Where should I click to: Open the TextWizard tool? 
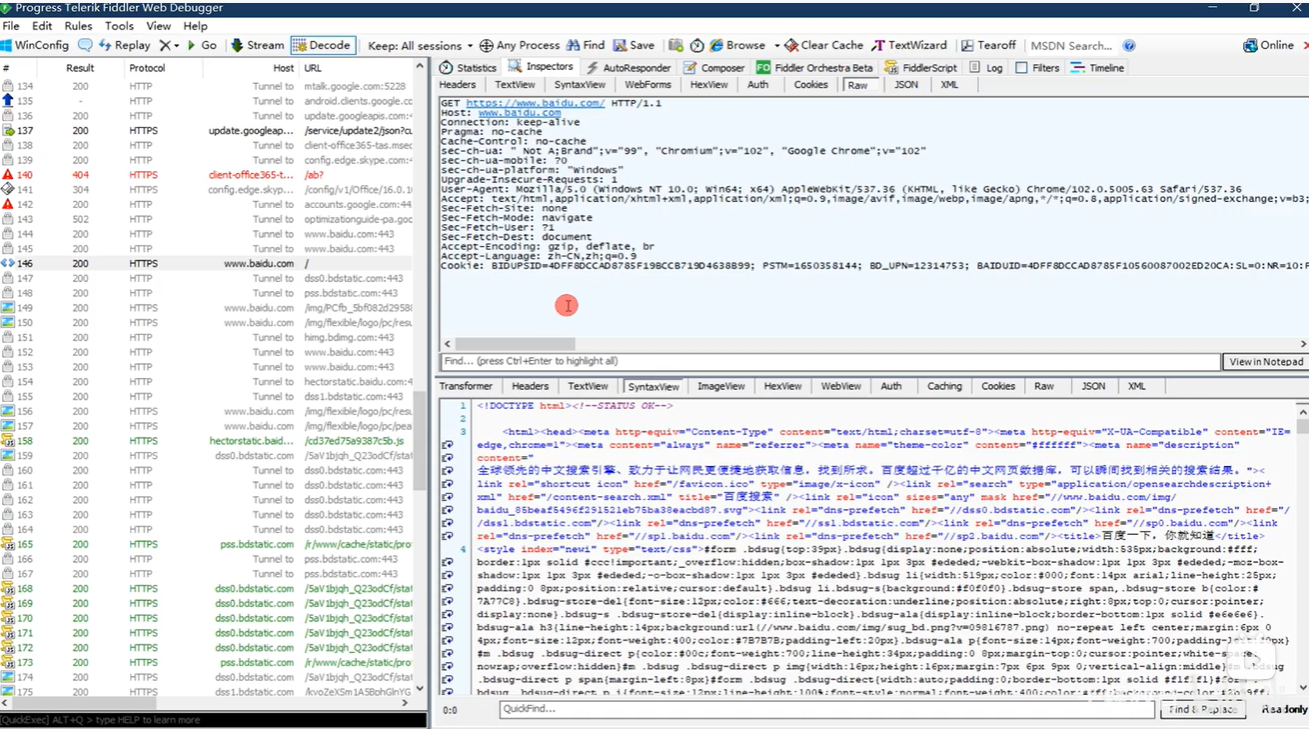click(x=909, y=45)
